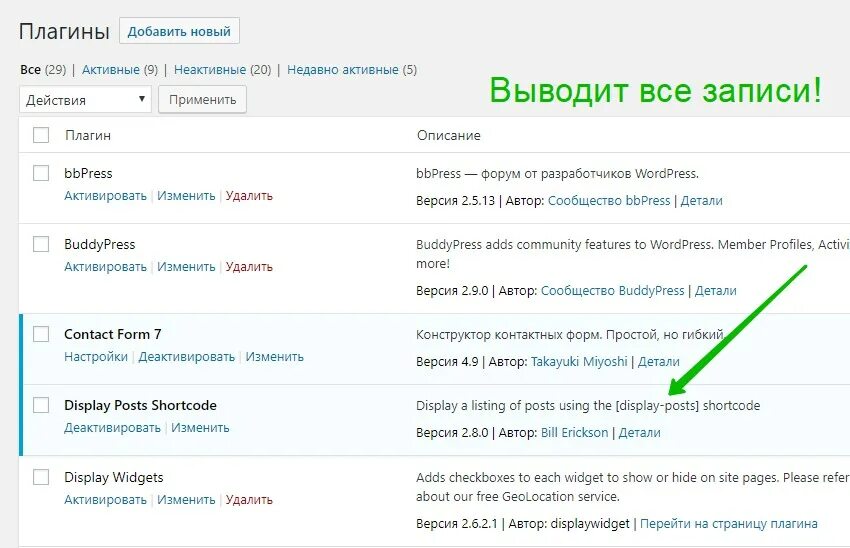Image resolution: width=850 pixels, height=548 pixels.
Task: Open Takayuki Miyoshi author link
Action: (x=579, y=362)
